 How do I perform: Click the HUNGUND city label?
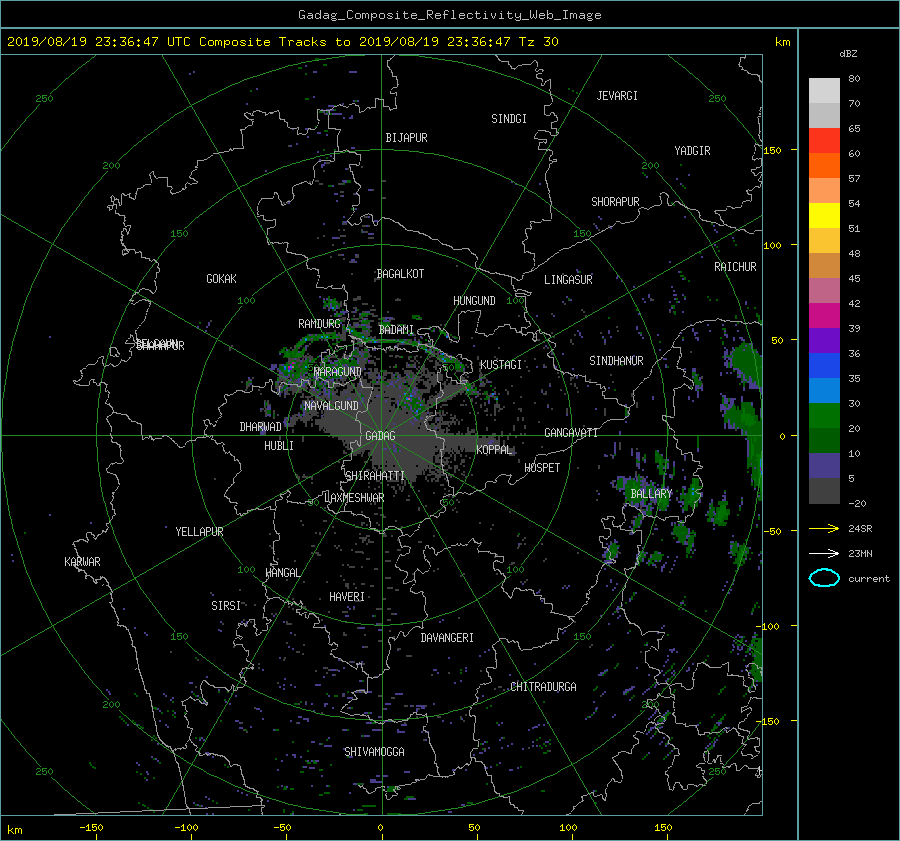coord(474,301)
